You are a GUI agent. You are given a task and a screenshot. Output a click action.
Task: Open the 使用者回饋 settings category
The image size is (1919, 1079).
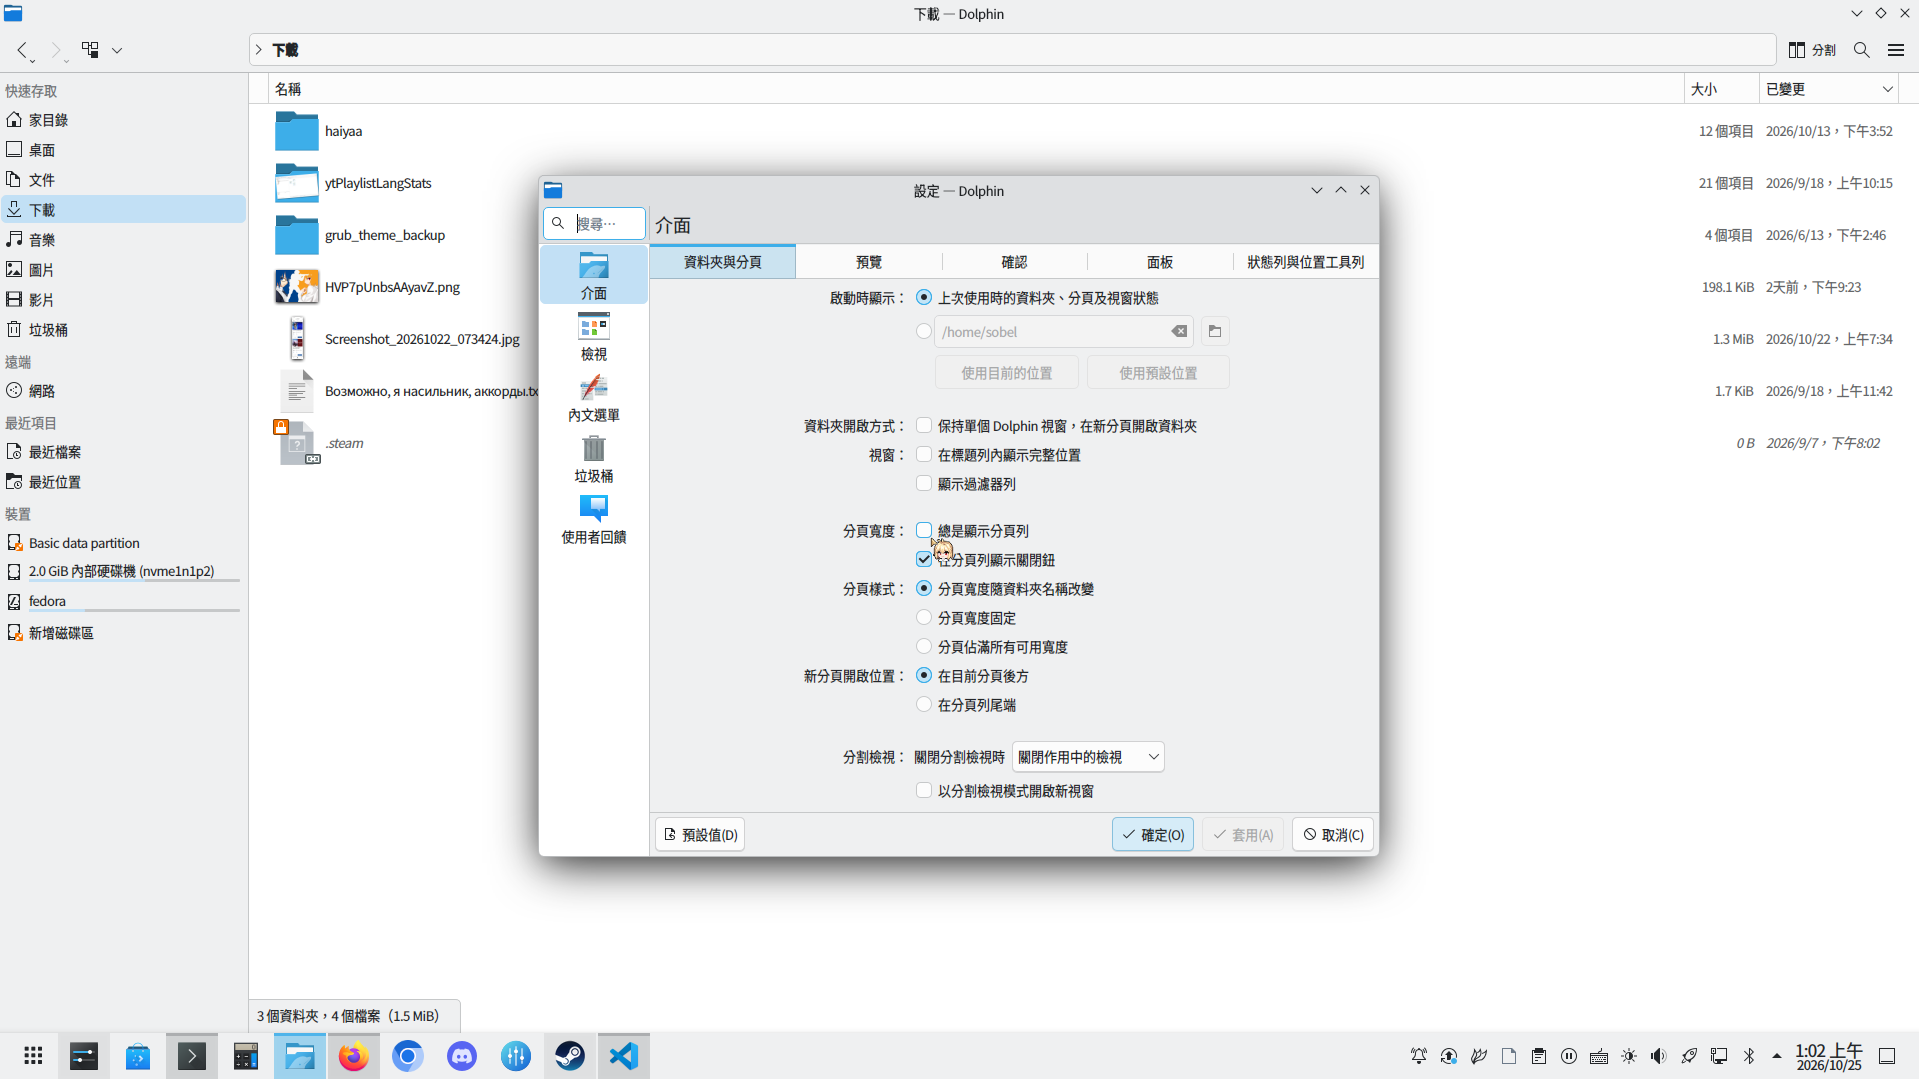[594, 520]
